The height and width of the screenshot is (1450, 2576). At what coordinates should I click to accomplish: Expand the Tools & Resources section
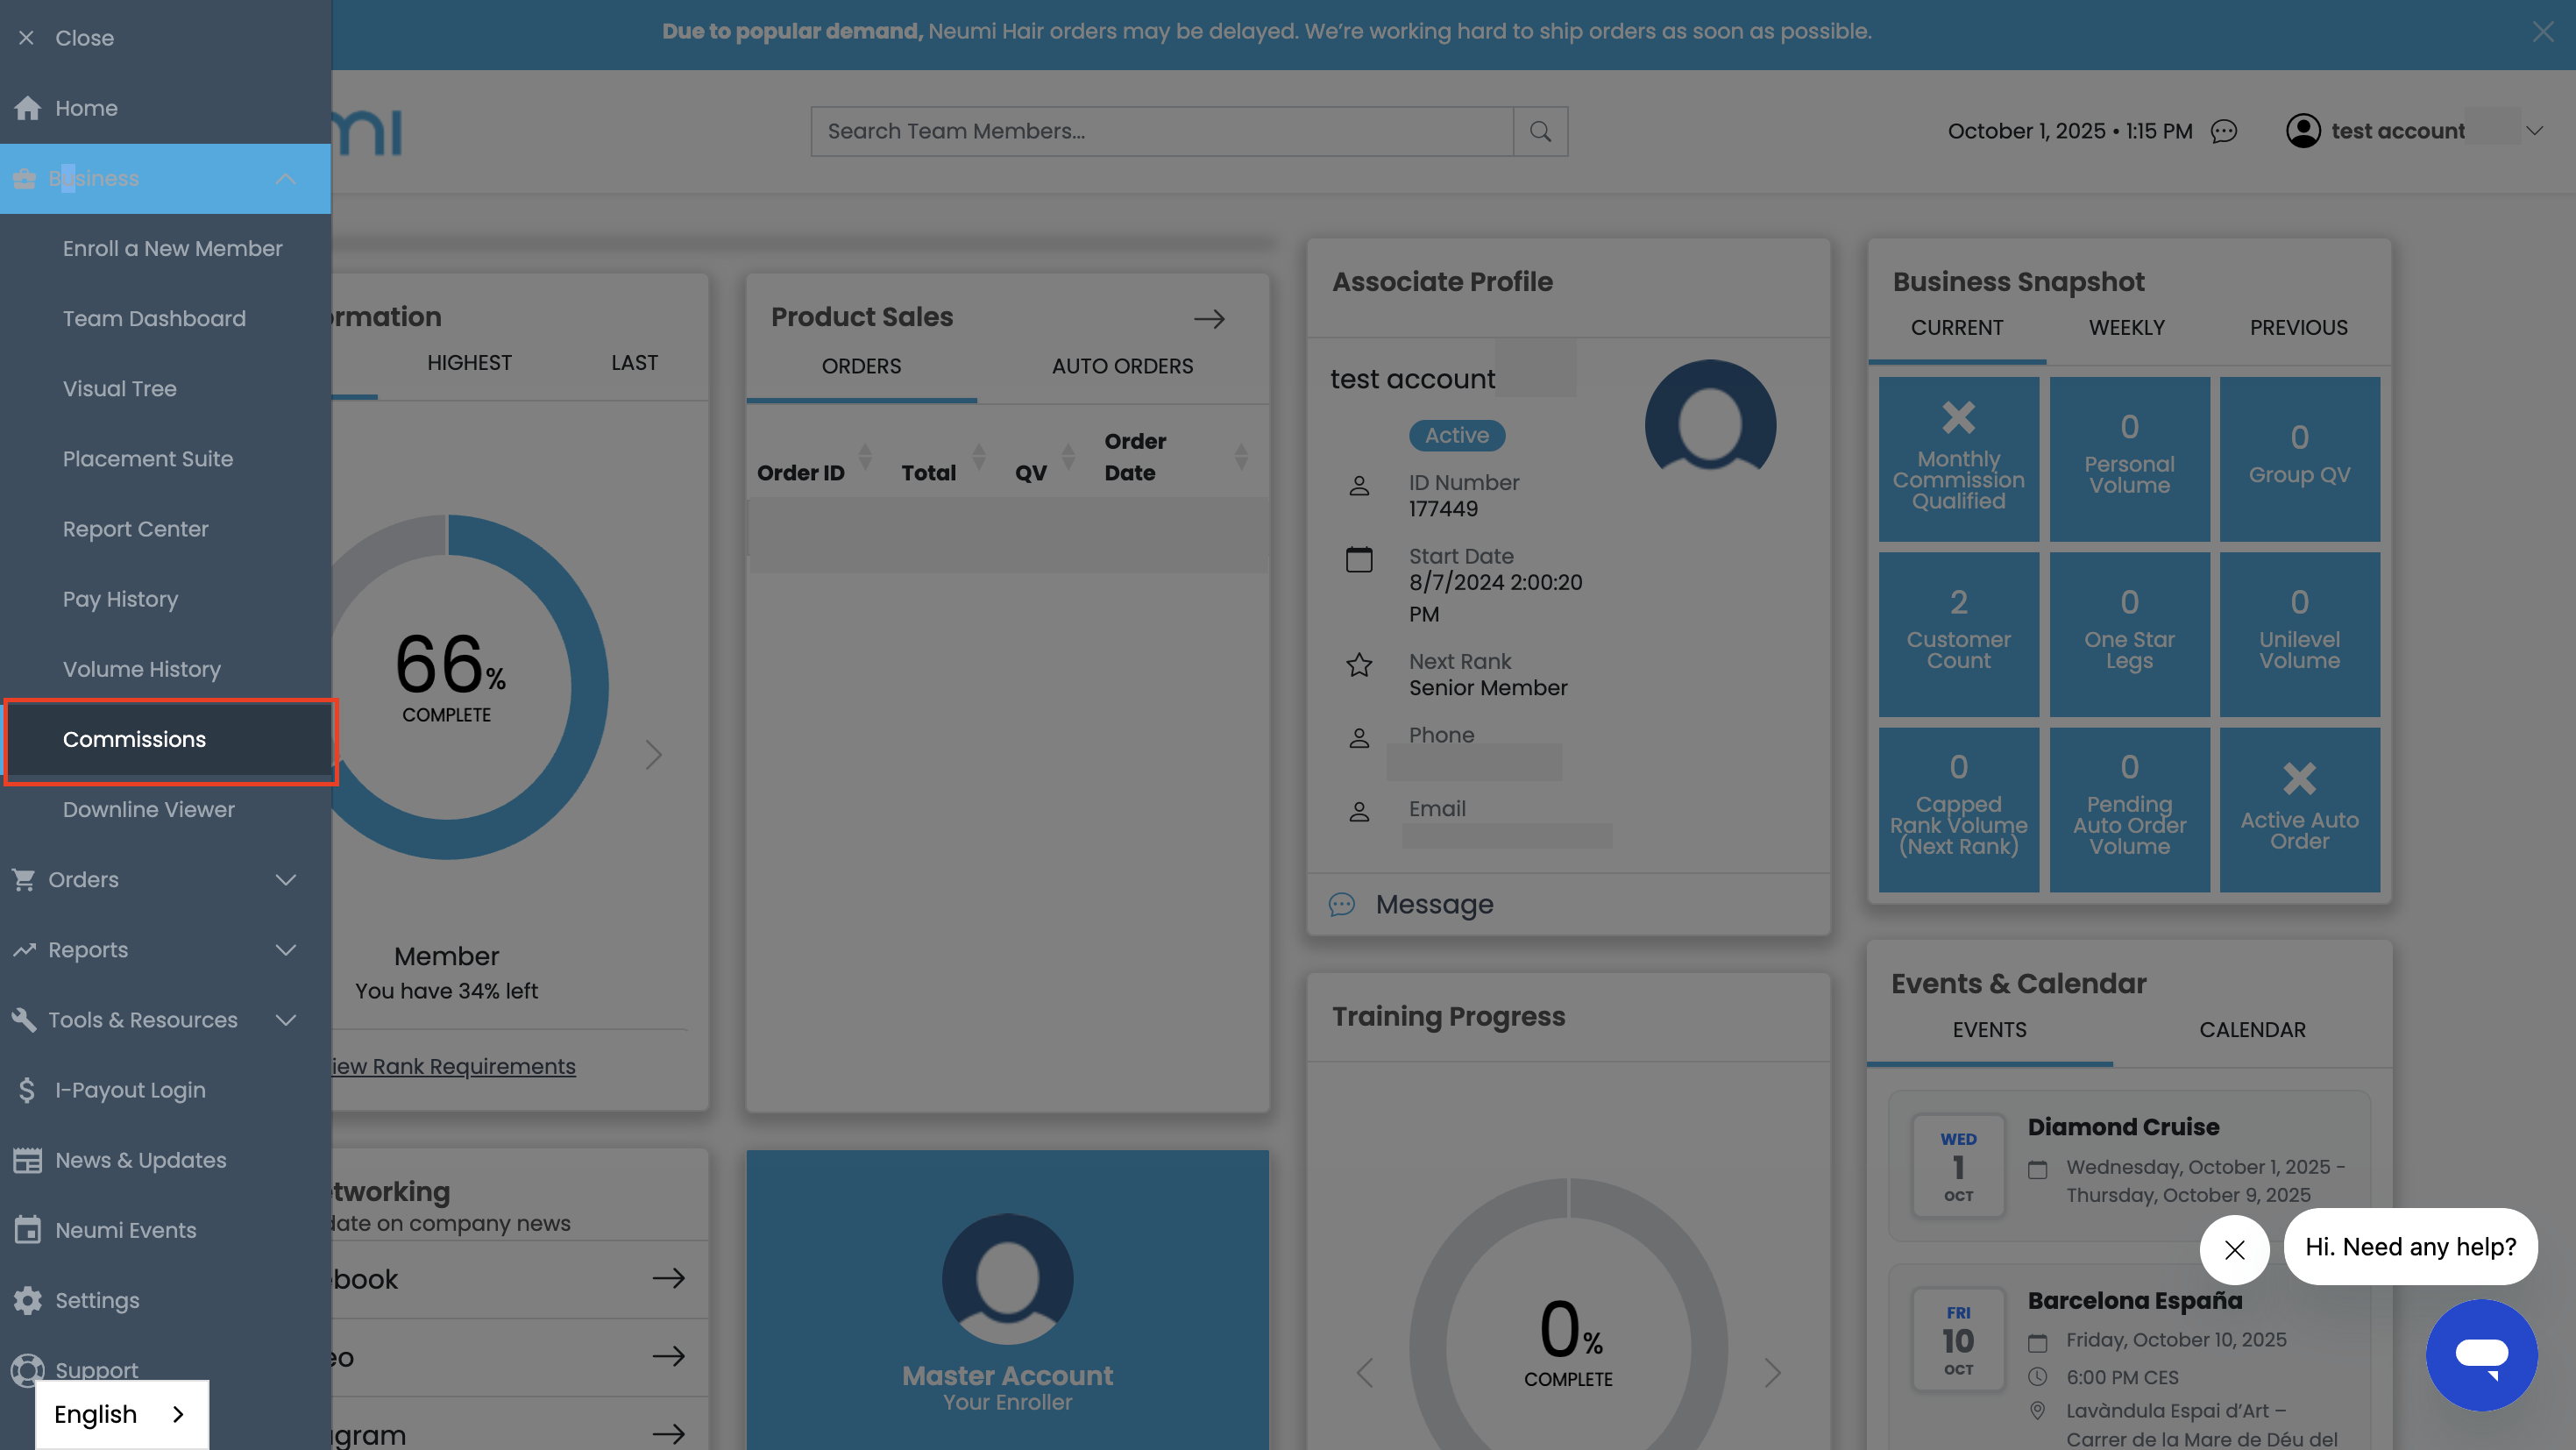coord(285,1020)
